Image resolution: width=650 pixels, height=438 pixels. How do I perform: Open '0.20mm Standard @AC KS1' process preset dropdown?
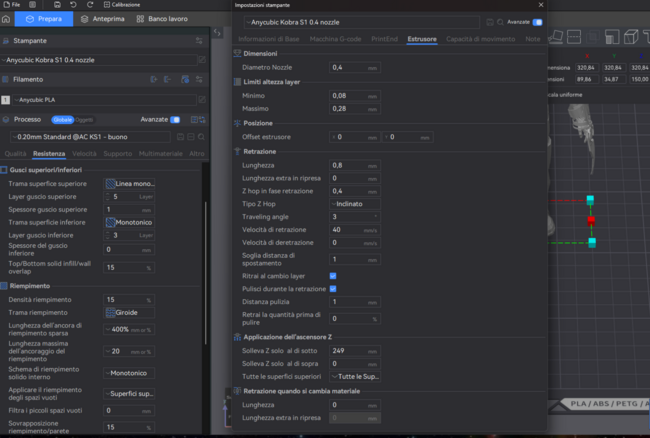(x=90, y=136)
